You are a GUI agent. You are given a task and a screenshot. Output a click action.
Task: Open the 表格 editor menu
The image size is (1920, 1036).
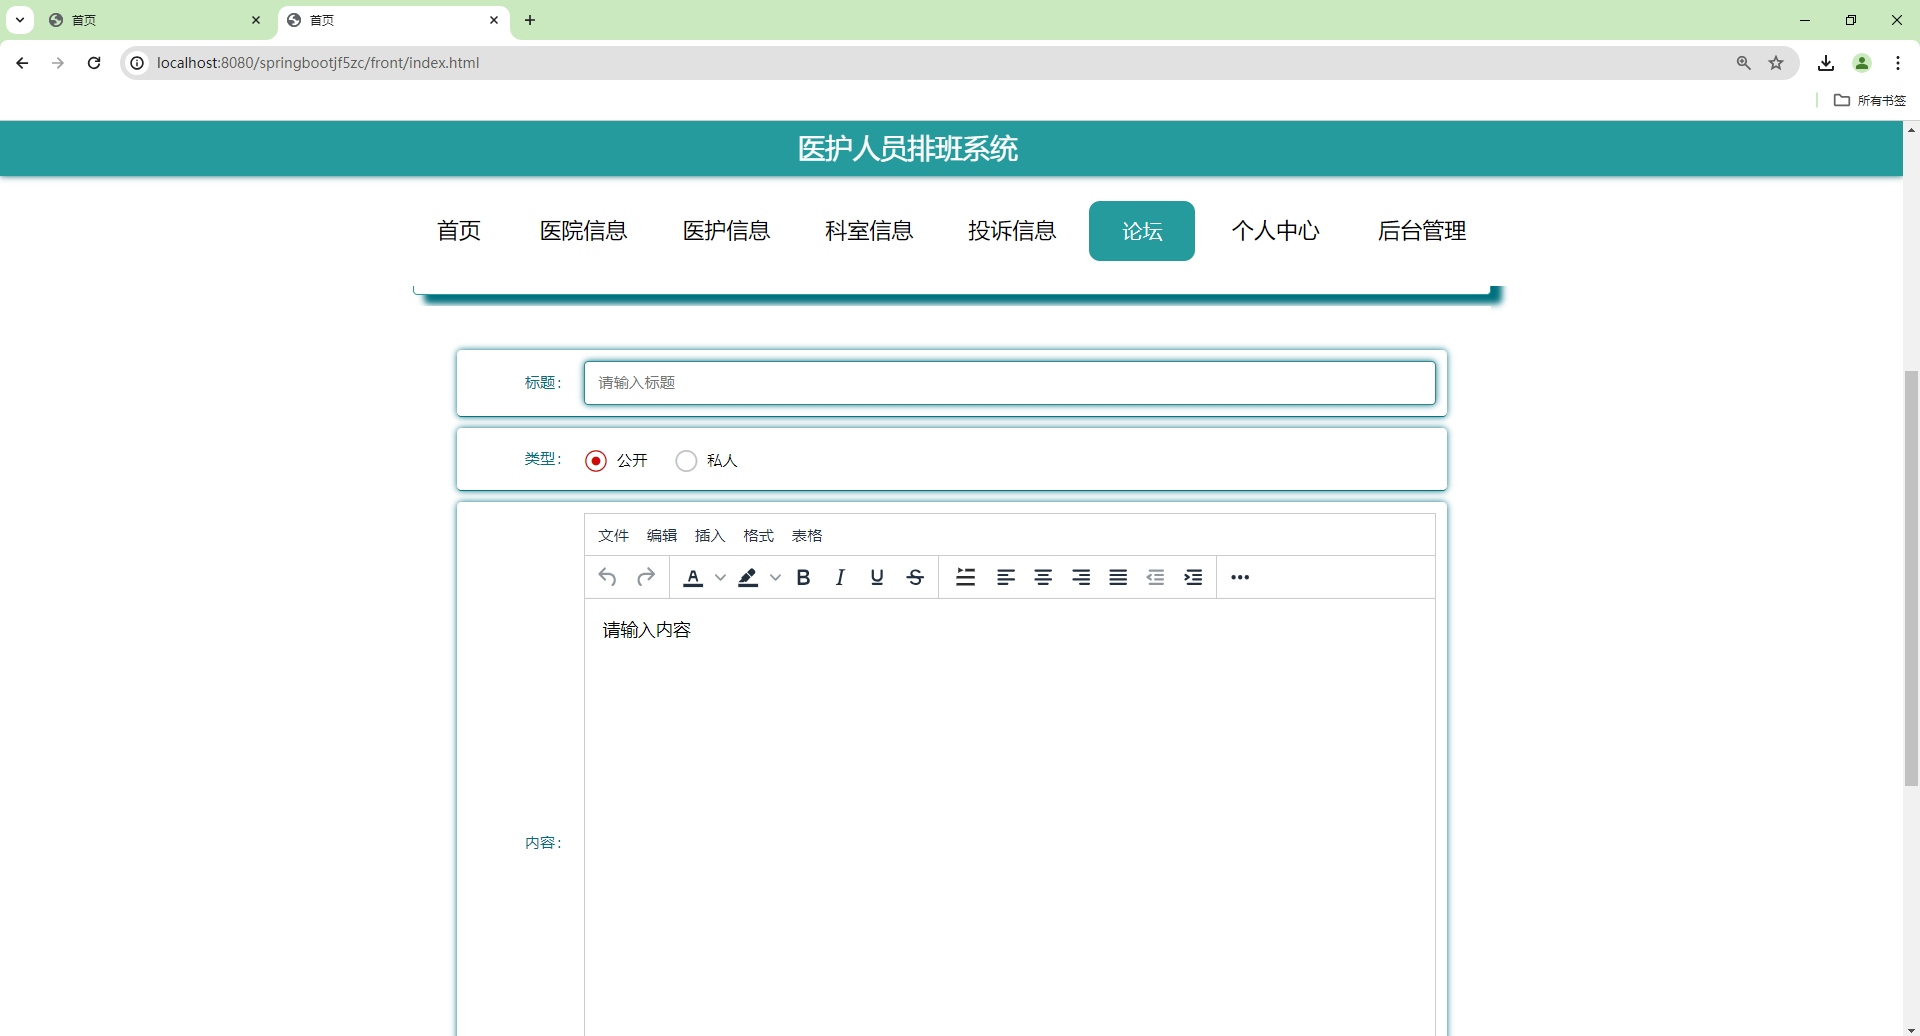tap(807, 536)
